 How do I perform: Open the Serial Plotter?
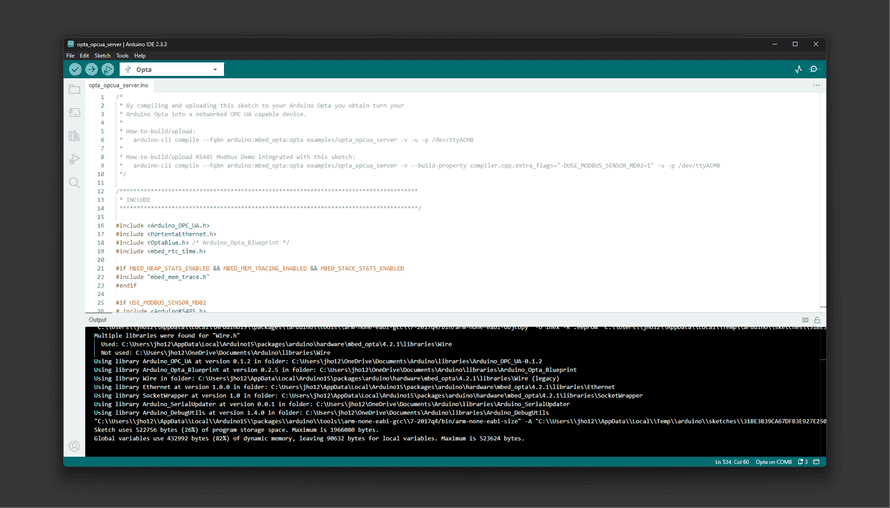click(x=798, y=70)
